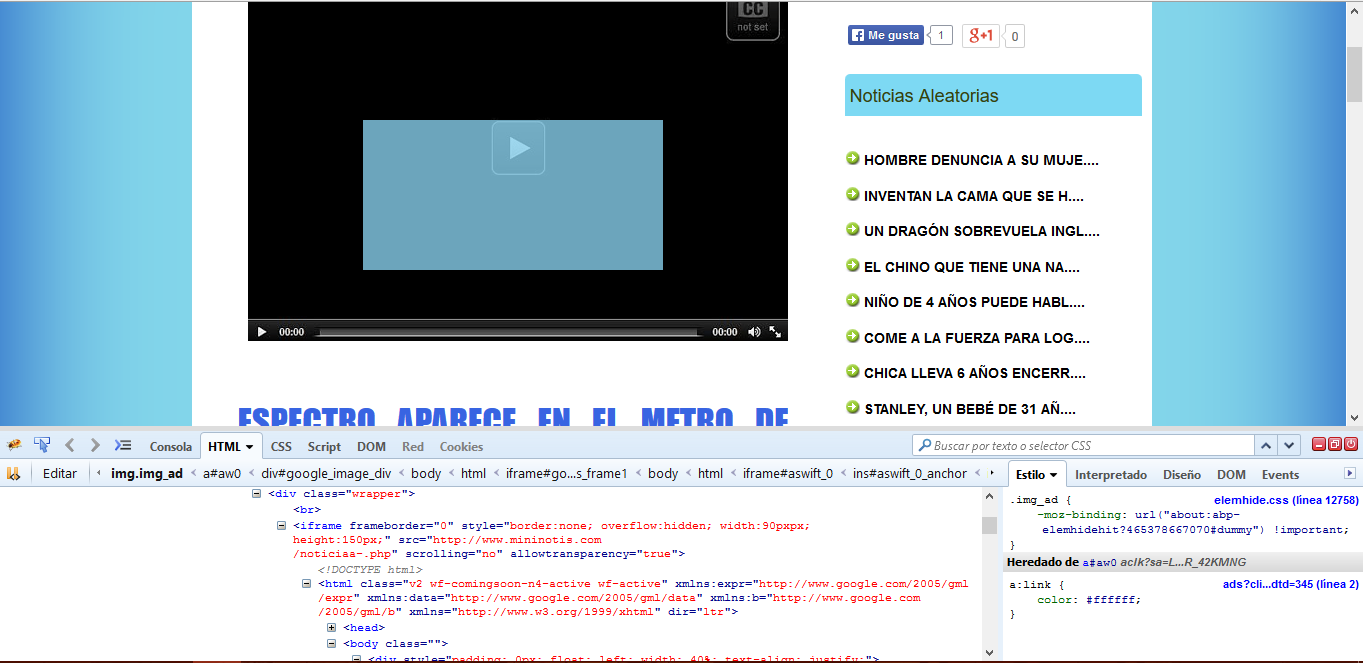
Task: Click the Facebook Me gusta button
Action: 885,35
